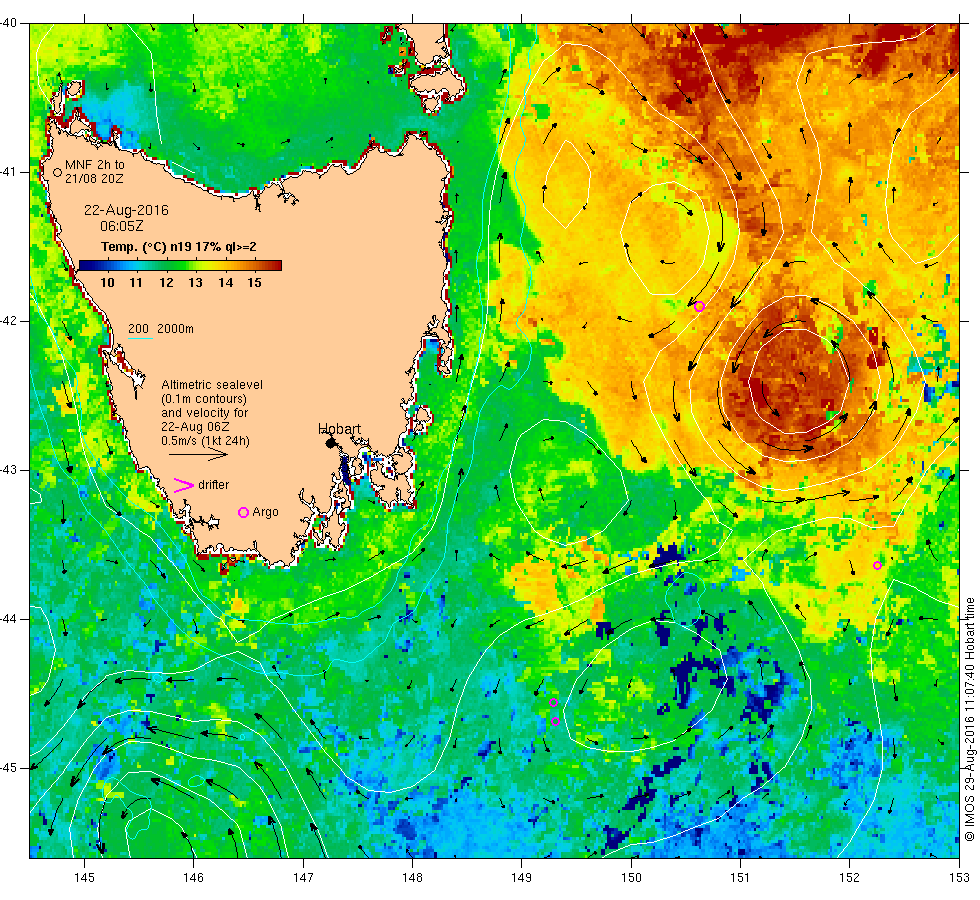Click the lower Argo circle near 149.3E 44.7S
This screenshot has height=900, width=980.
(x=556, y=722)
